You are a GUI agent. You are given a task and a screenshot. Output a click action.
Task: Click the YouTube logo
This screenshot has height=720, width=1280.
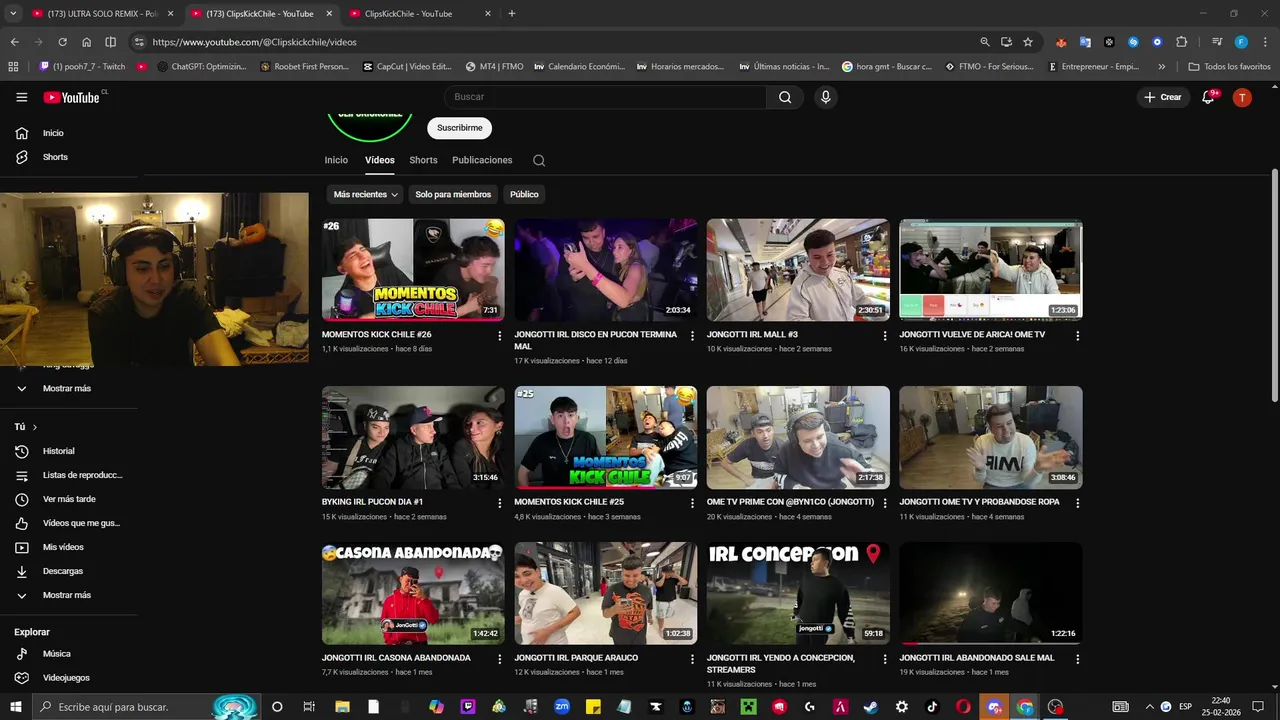point(71,97)
